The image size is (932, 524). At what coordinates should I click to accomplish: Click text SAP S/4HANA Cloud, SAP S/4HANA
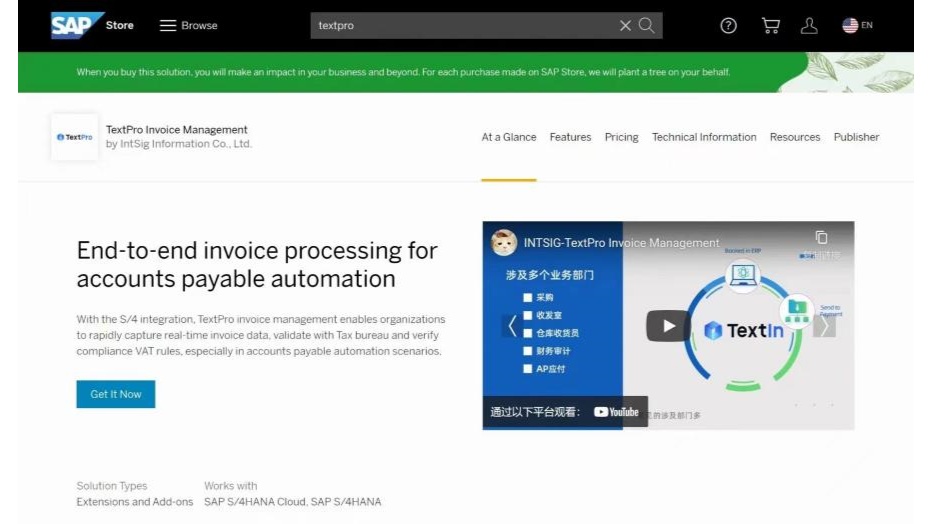coord(292,501)
